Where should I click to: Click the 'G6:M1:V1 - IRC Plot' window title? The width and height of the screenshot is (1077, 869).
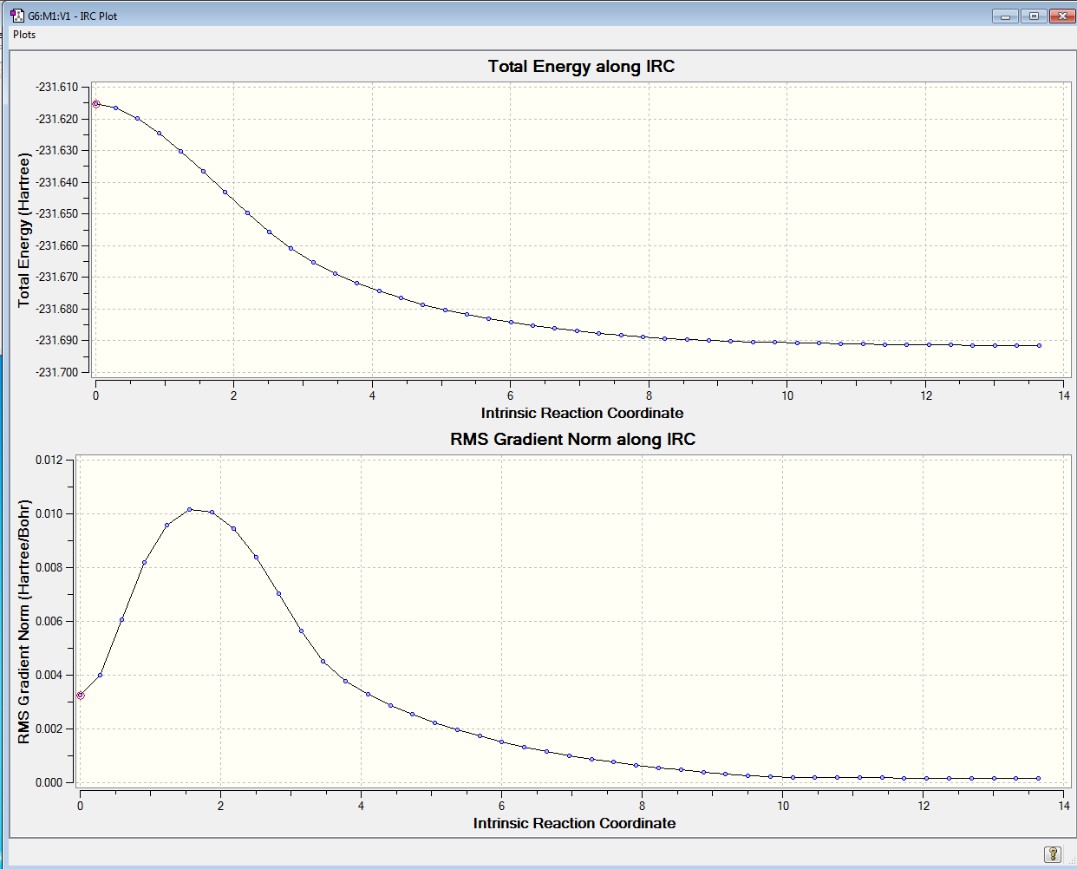tap(73, 16)
